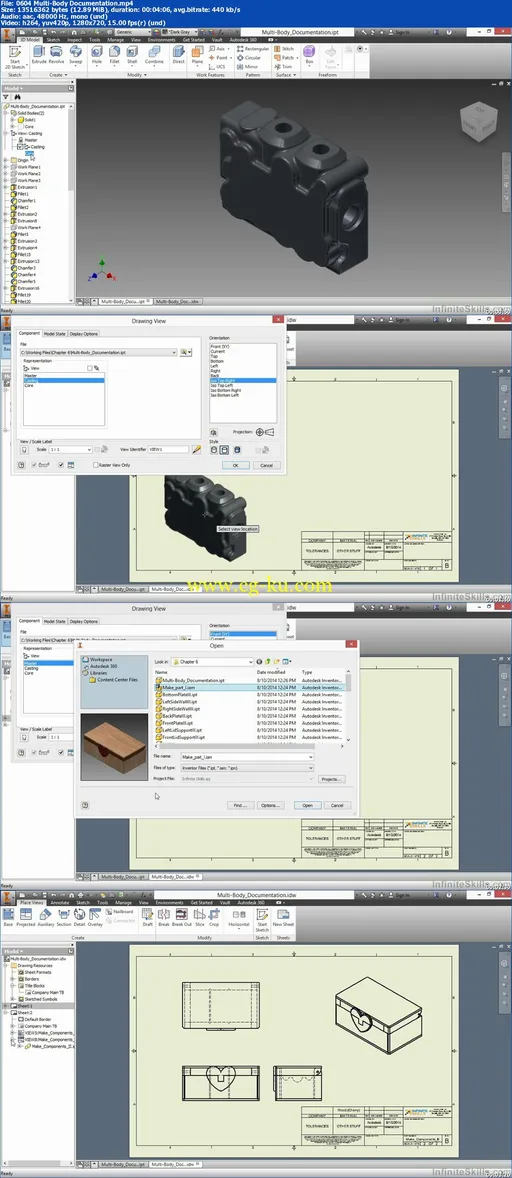Create a Section view
This screenshot has height=1178, width=512.
pyautogui.click(x=64, y=918)
